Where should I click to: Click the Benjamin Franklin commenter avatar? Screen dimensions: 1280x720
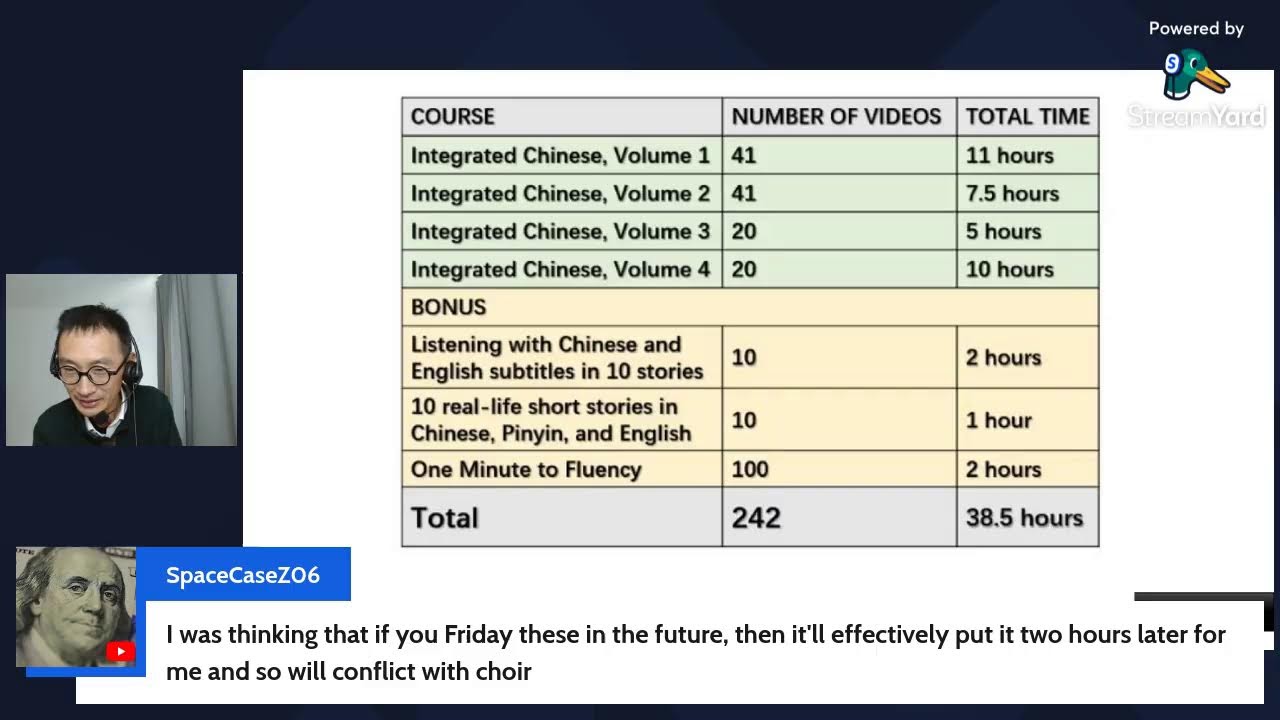point(76,606)
